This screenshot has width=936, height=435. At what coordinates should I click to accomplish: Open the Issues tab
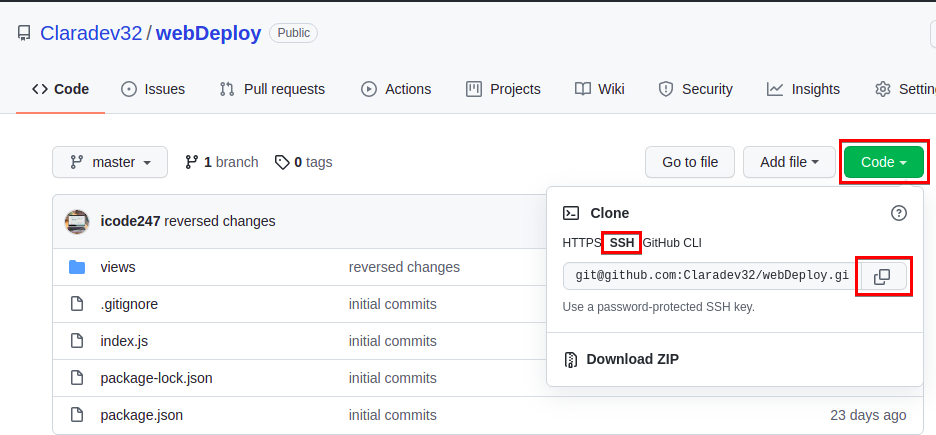153,90
